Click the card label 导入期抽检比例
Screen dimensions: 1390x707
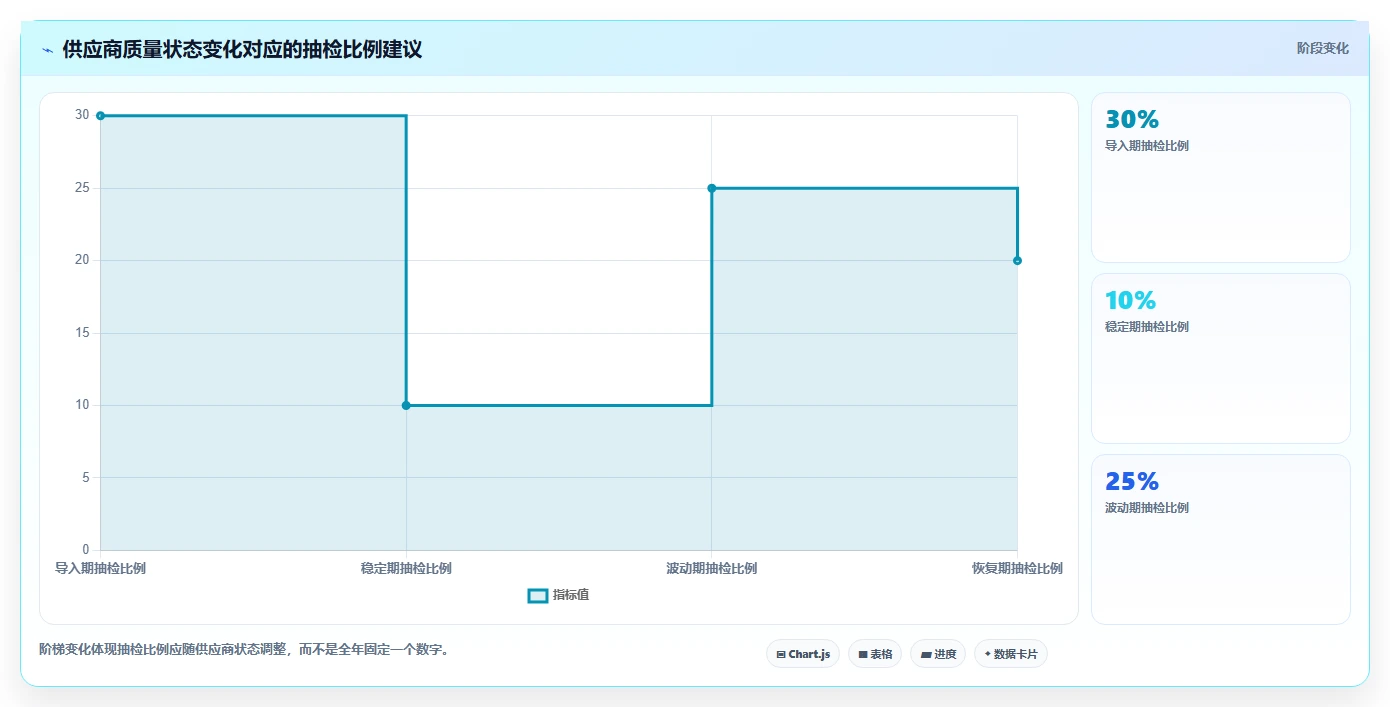(x=1147, y=146)
